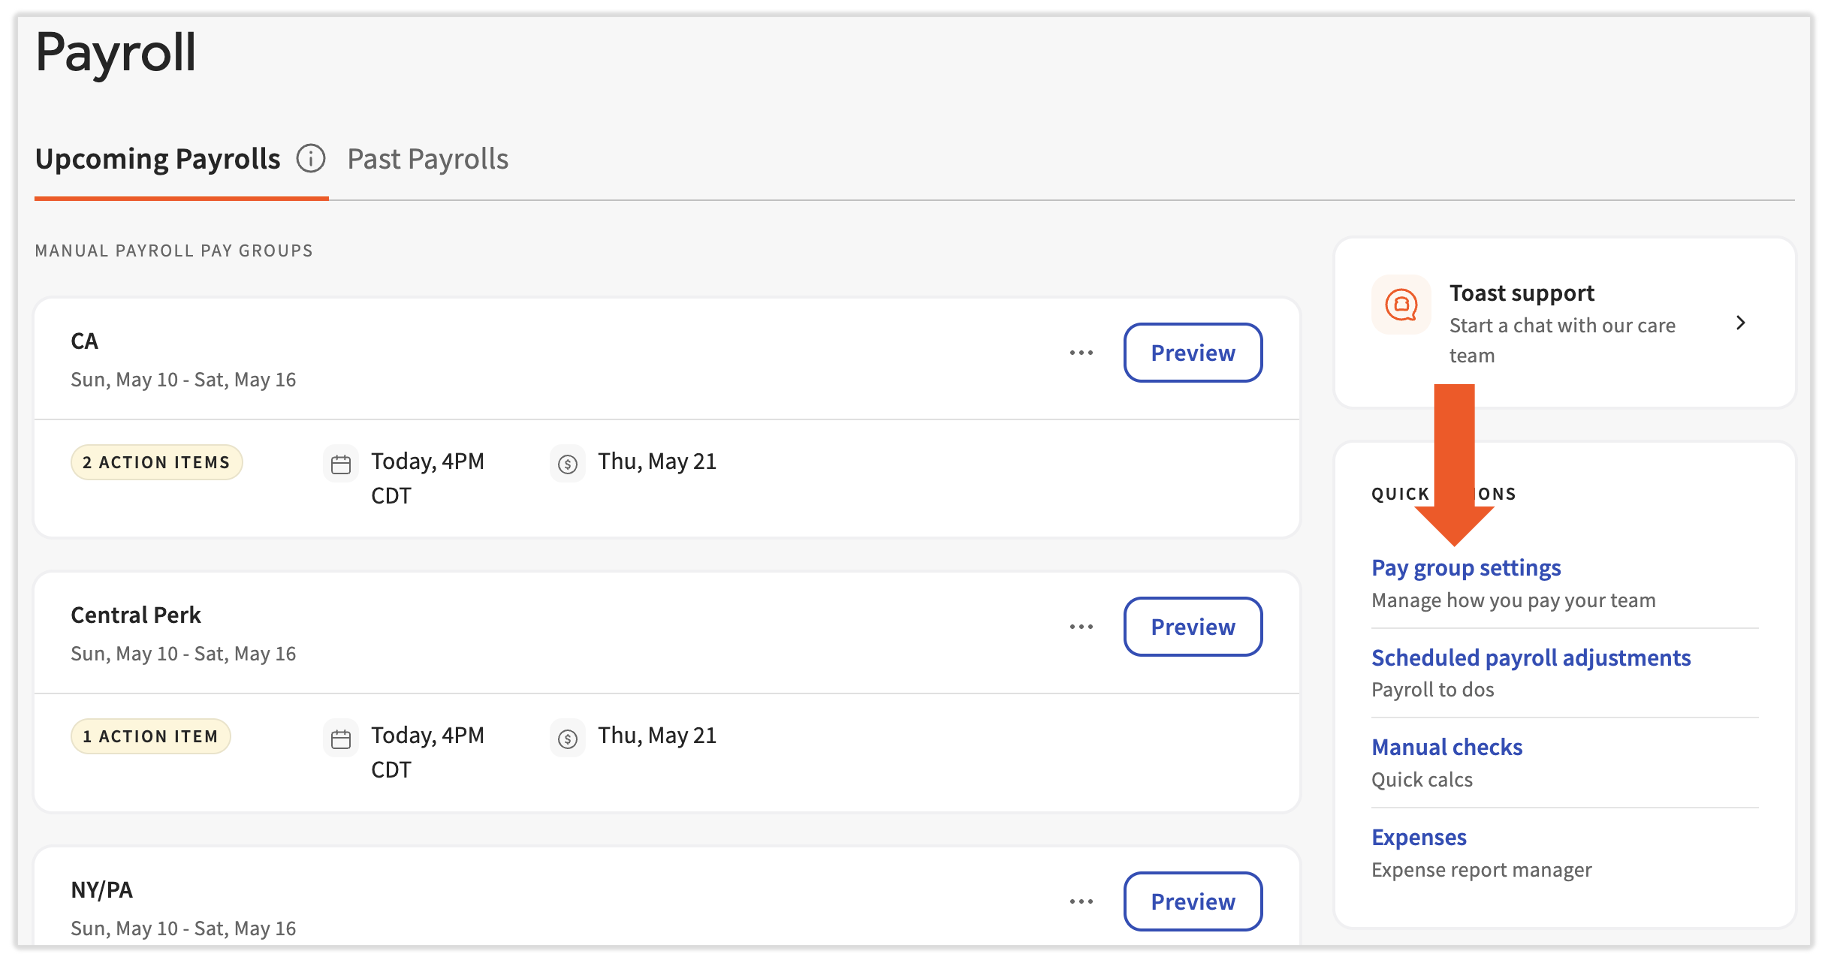This screenshot has width=1826, height=960.
Task: Open the three-dot menu for Central Perk
Action: tap(1081, 627)
